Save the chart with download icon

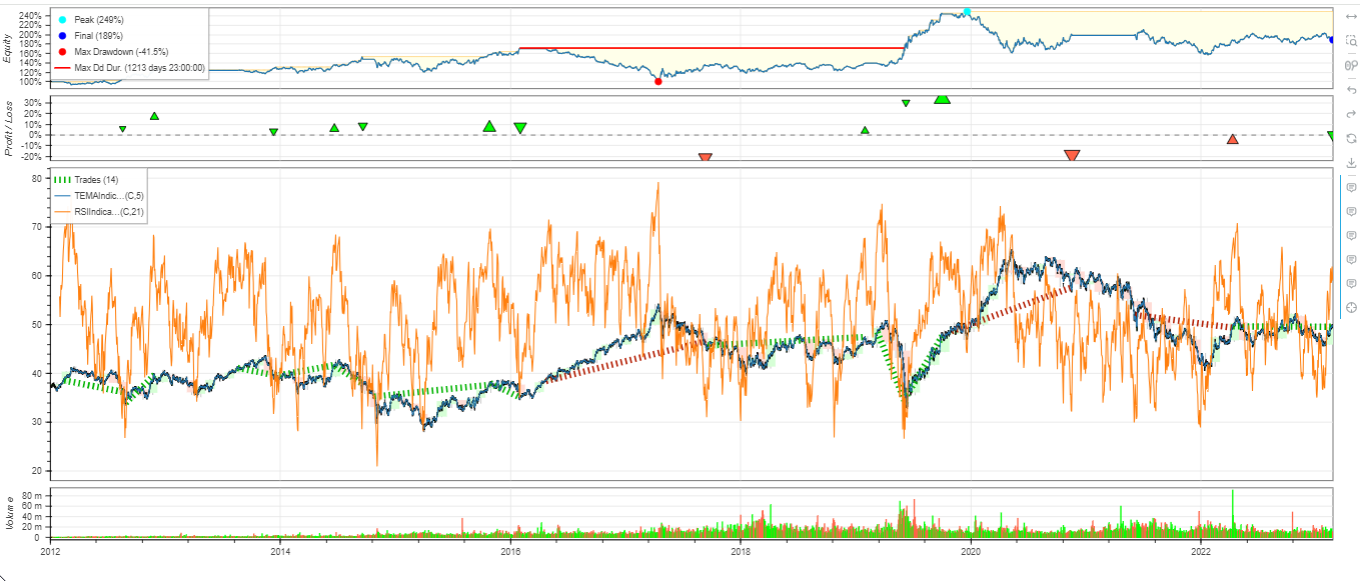click(1351, 162)
